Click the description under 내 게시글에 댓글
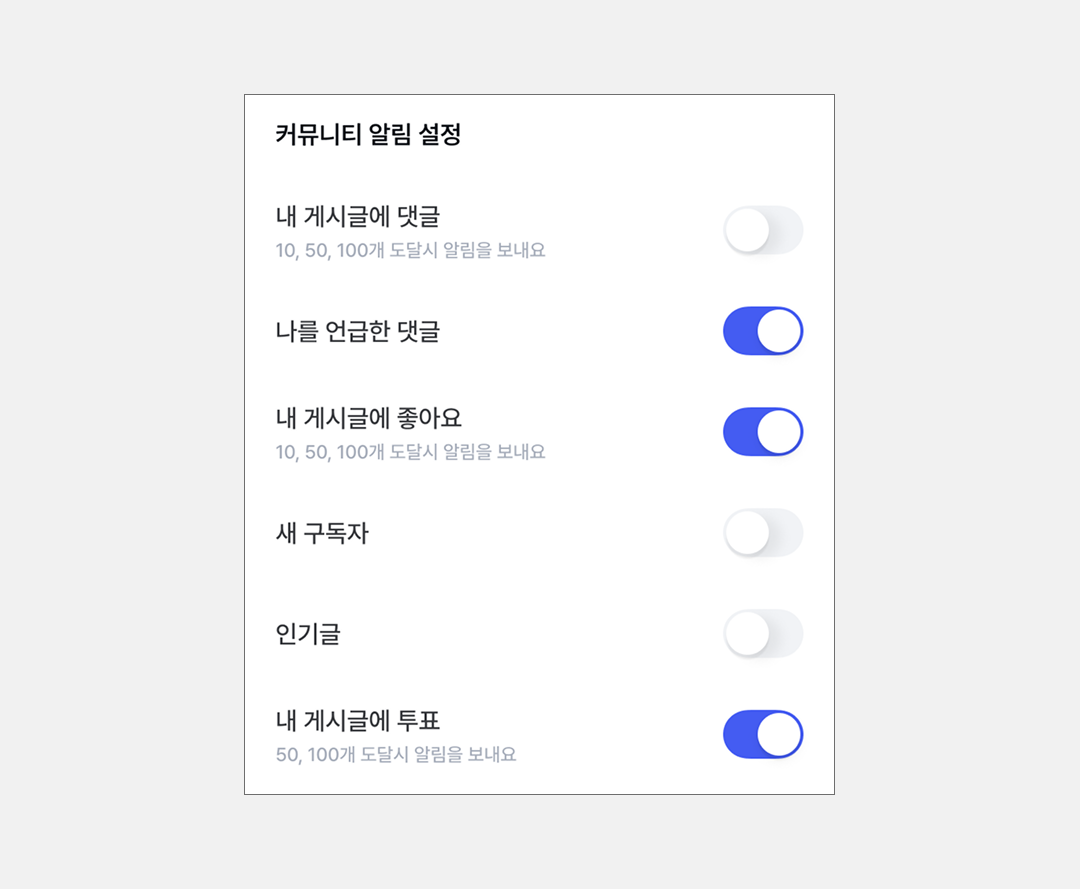 point(410,250)
